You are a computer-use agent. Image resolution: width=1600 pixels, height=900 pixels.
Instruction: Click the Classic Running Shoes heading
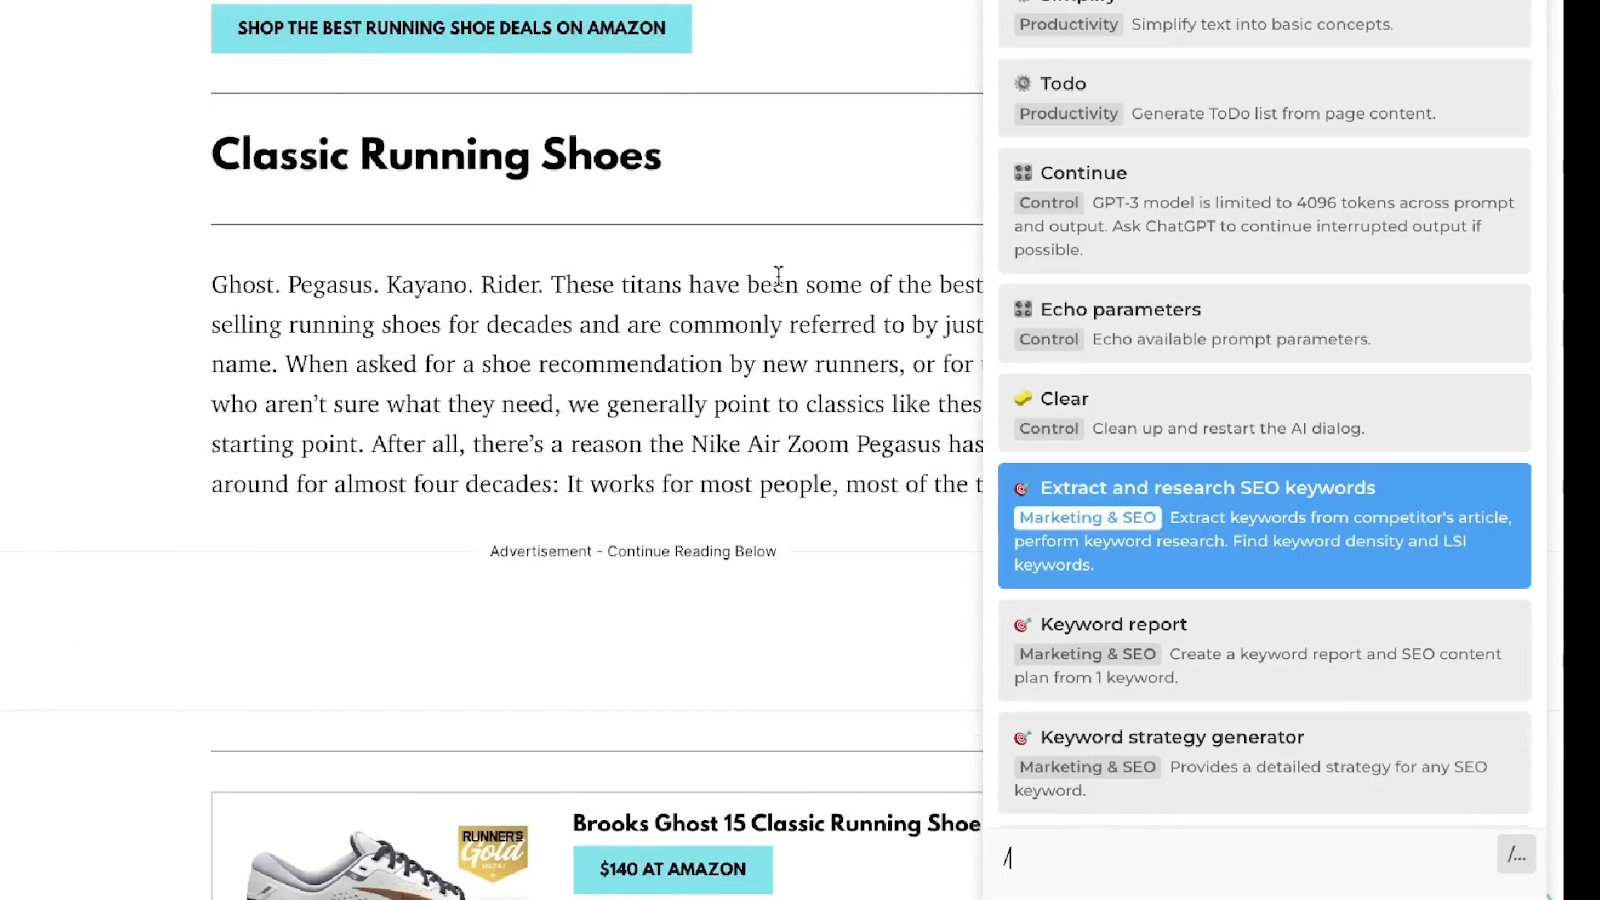pos(436,155)
